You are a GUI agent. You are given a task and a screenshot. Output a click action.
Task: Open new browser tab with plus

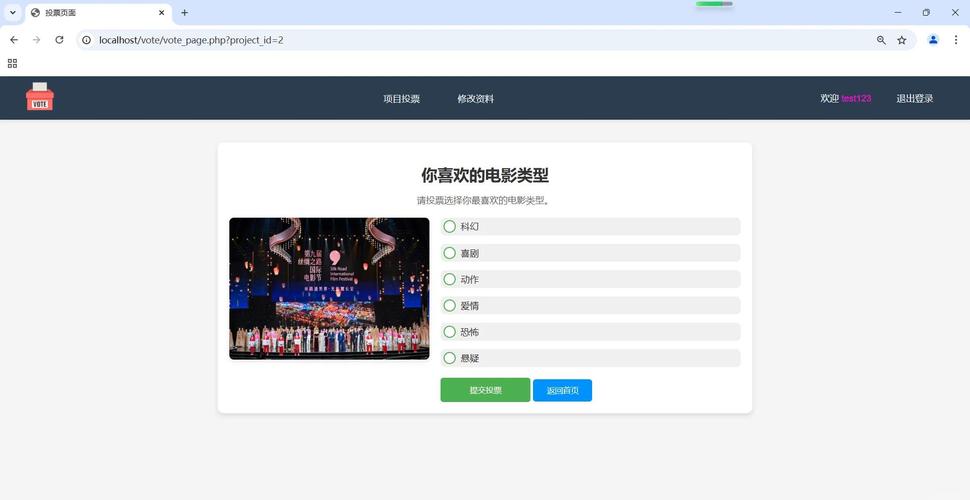click(184, 12)
